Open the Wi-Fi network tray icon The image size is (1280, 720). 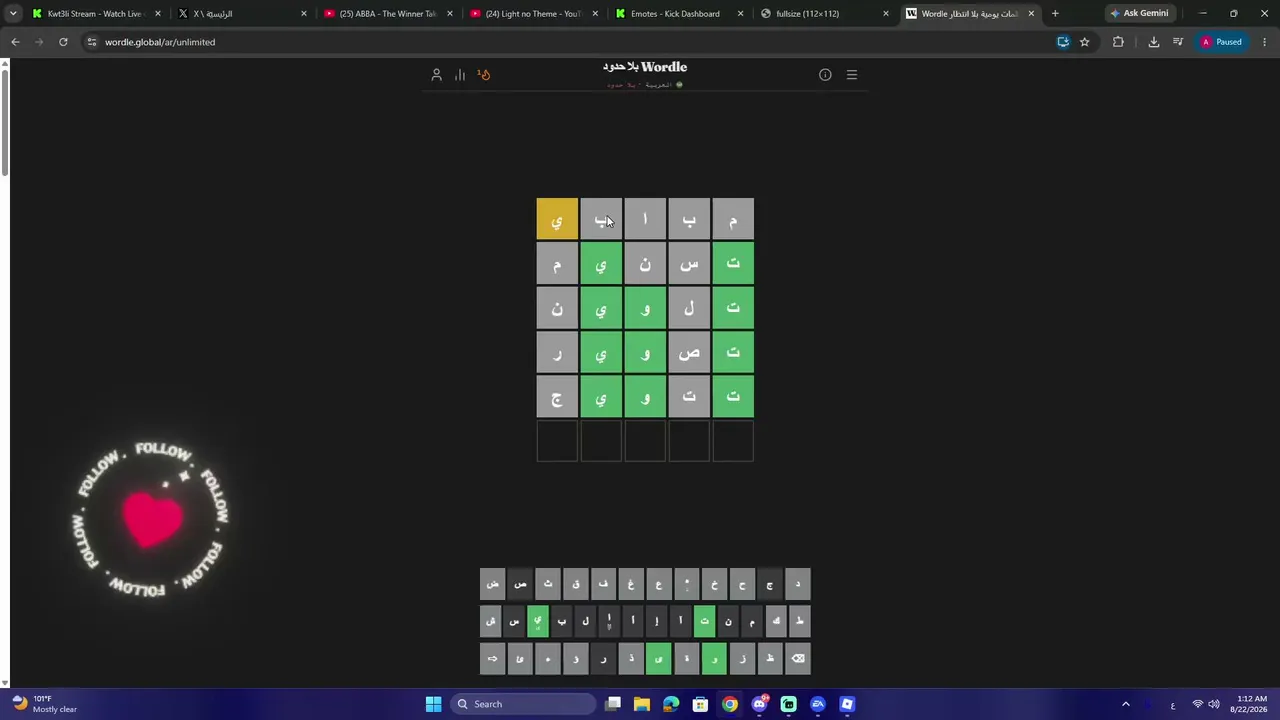(1197, 704)
